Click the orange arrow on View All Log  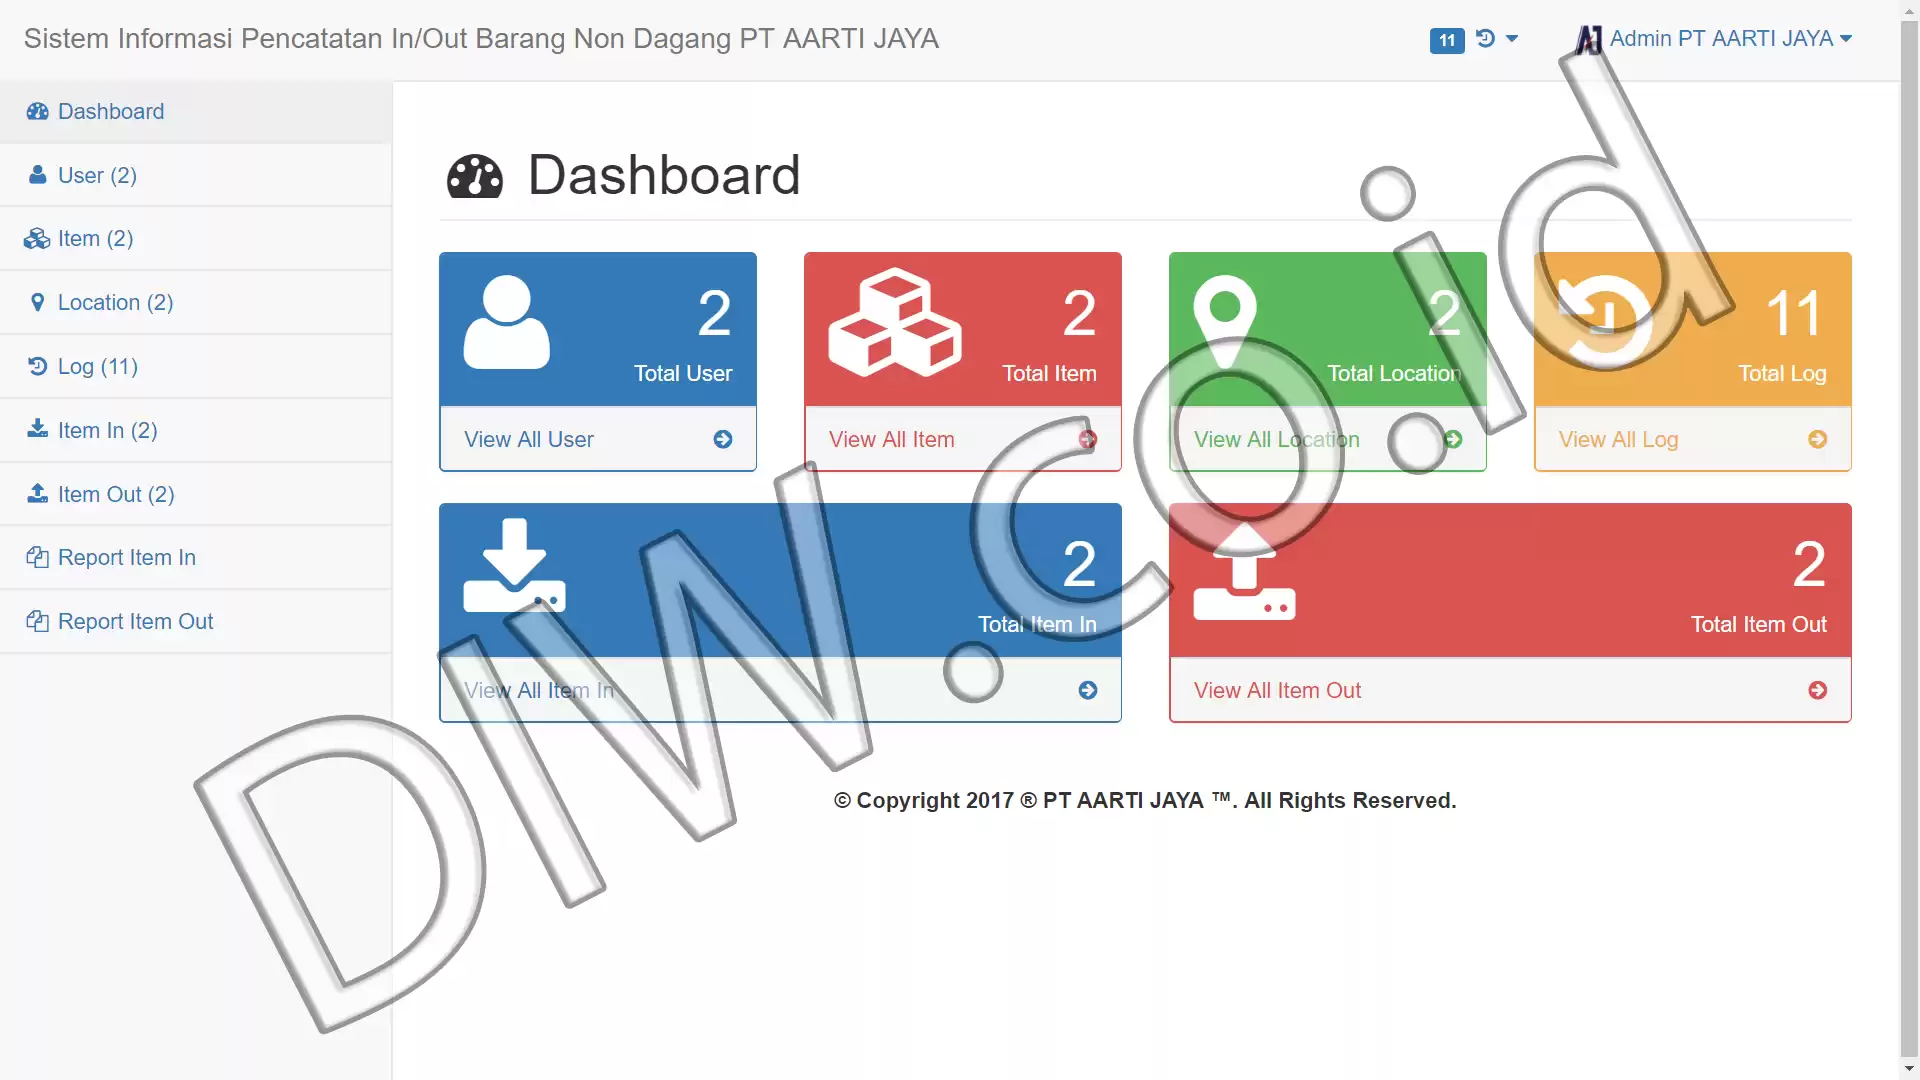point(1818,439)
